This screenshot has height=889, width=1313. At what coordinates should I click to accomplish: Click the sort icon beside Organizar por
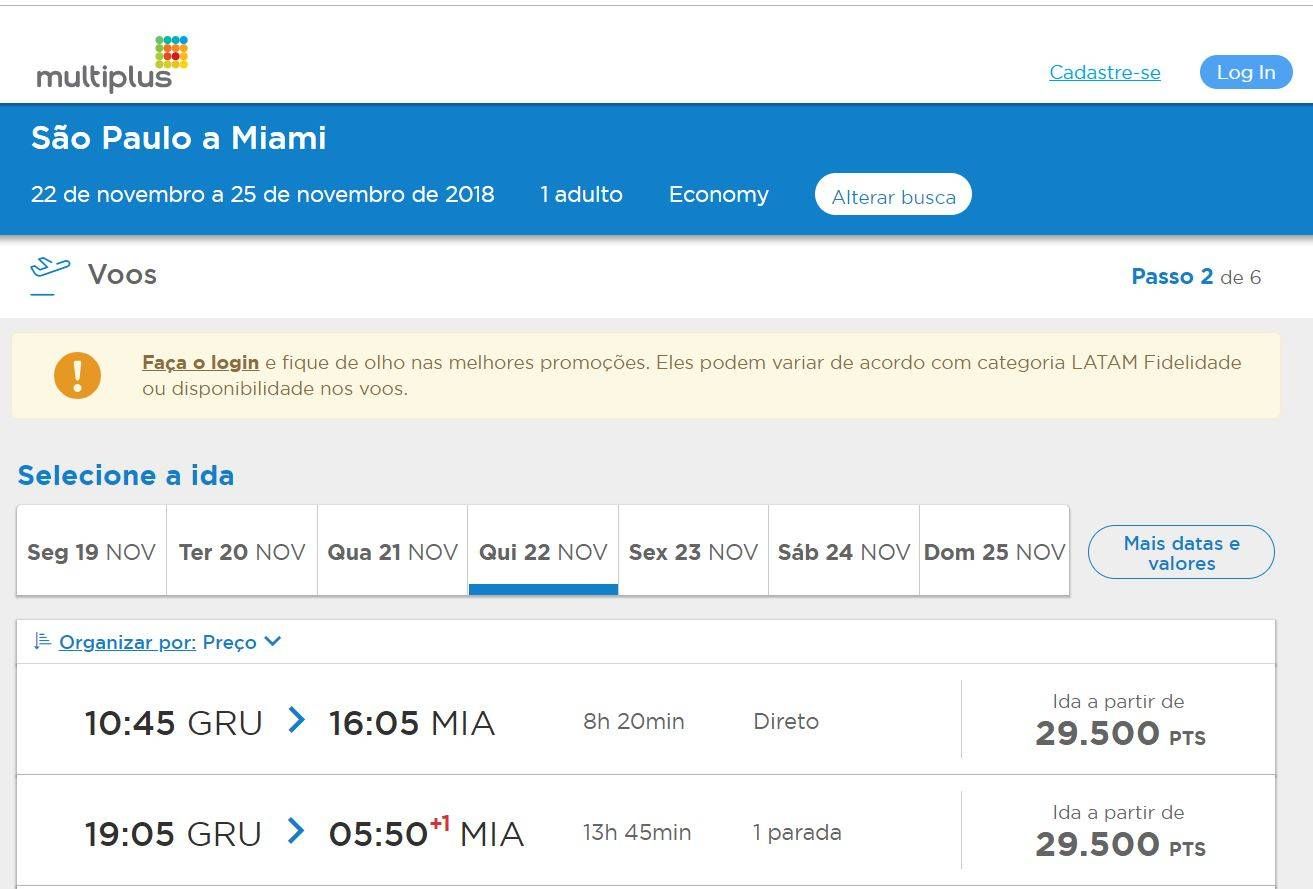(x=42, y=641)
